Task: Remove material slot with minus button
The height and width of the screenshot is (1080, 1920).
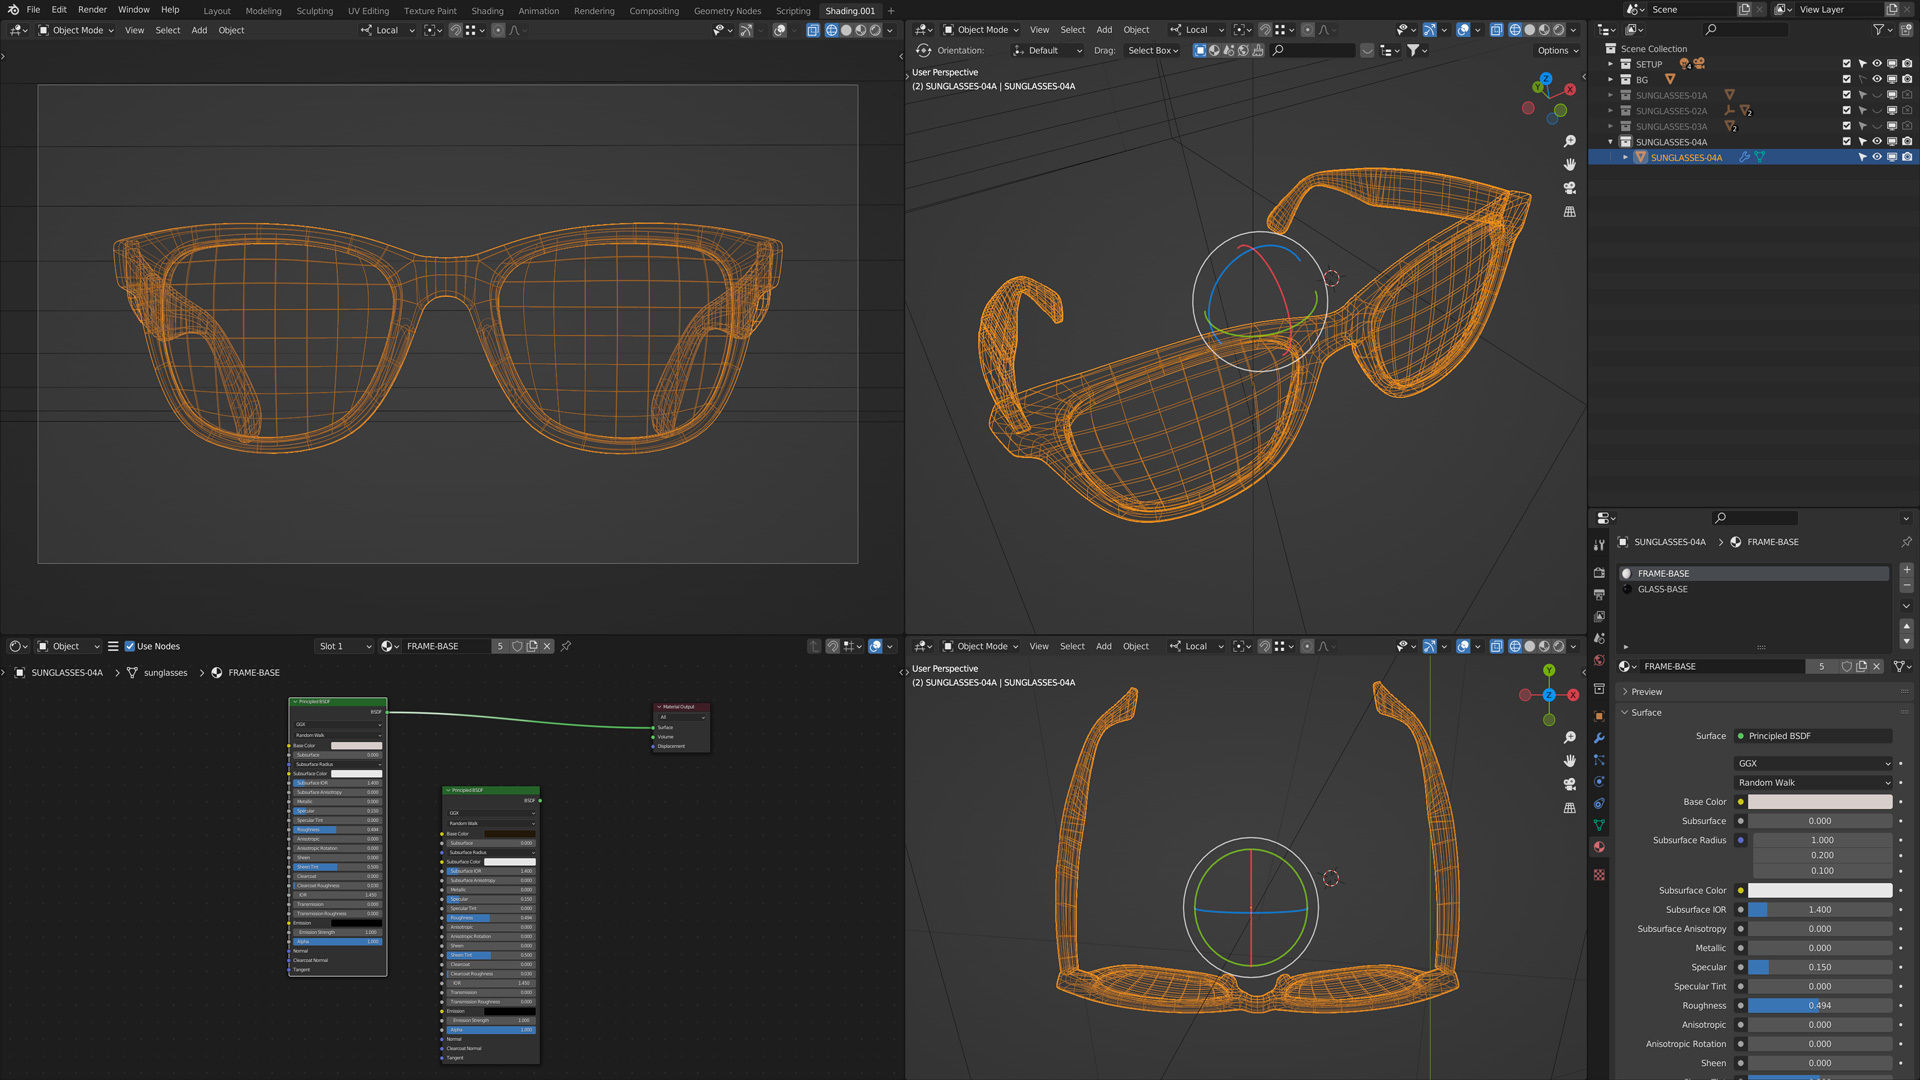Action: (1907, 586)
